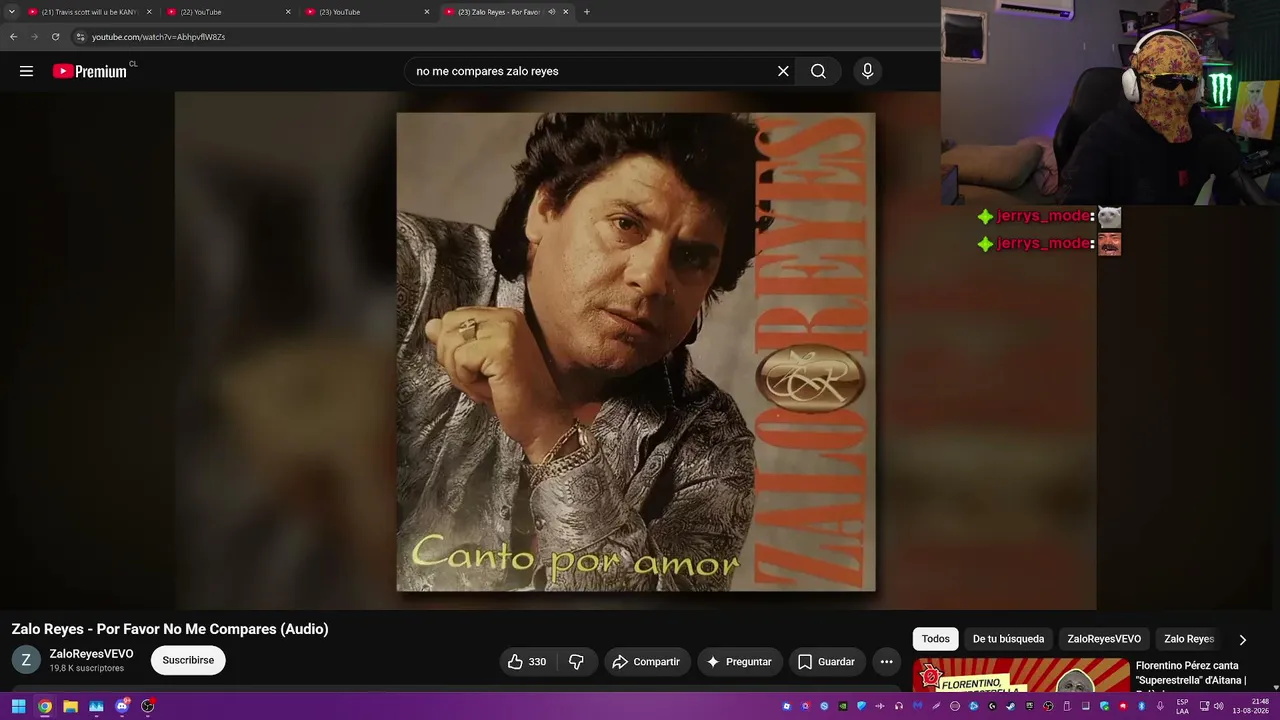The image size is (1280, 720).
Task: Open the Windows Start menu
Action: [x=18, y=706]
